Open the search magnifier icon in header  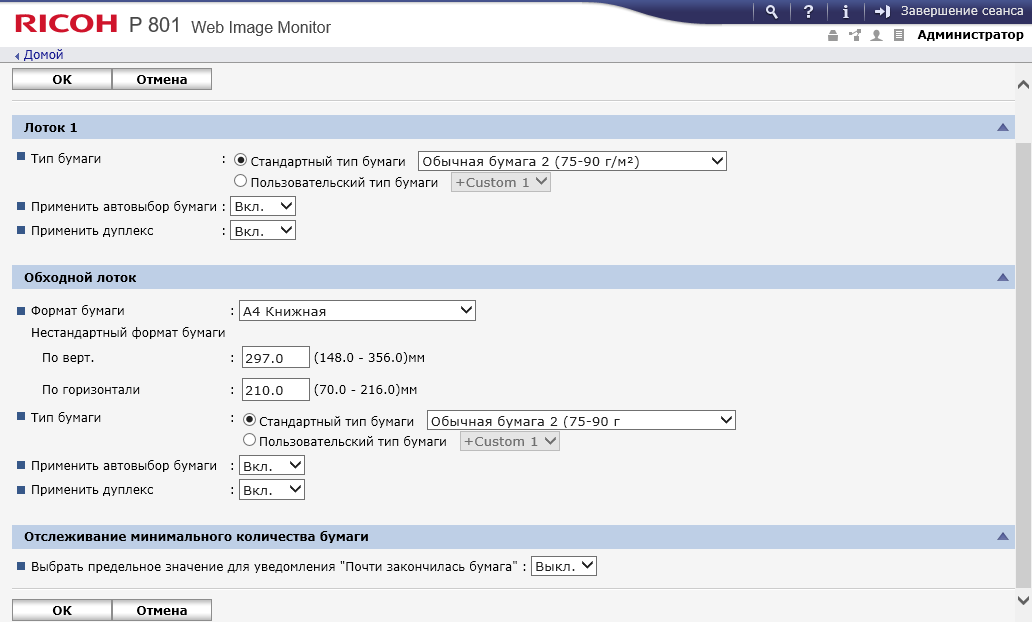click(x=771, y=12)
